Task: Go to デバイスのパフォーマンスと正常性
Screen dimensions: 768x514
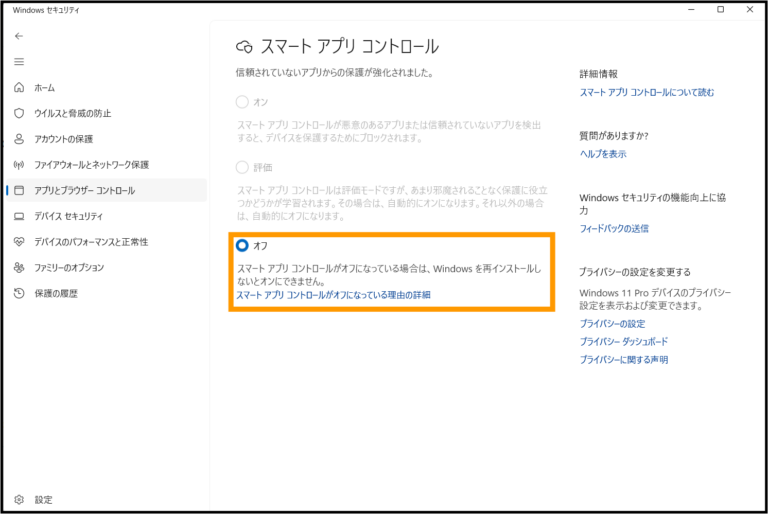Action: 106,242
